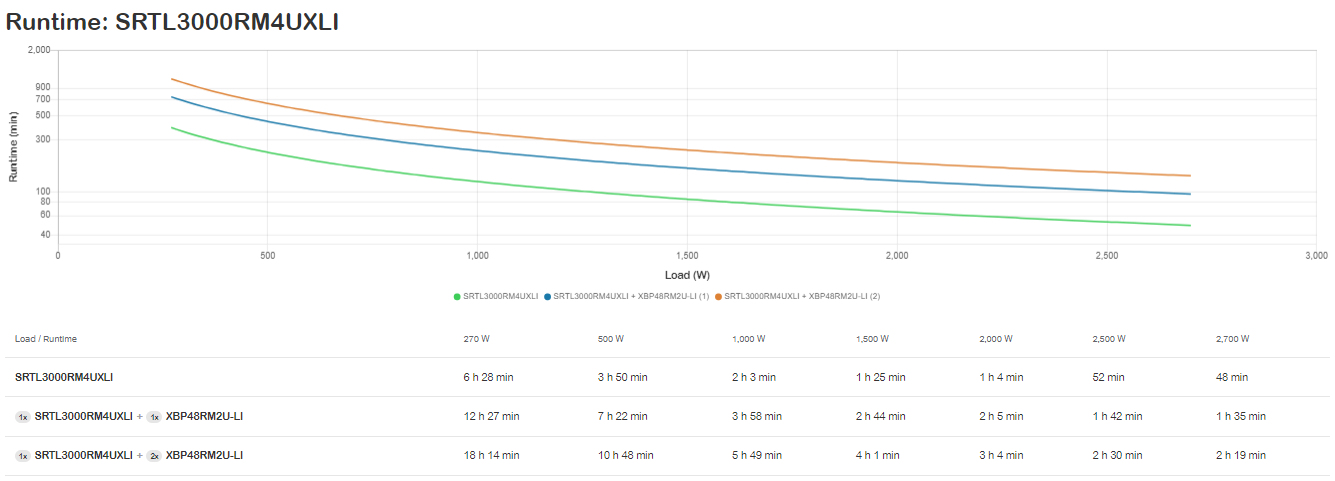Click the Load / Runtime table header
1335x481 pixels.
[46, 339]
